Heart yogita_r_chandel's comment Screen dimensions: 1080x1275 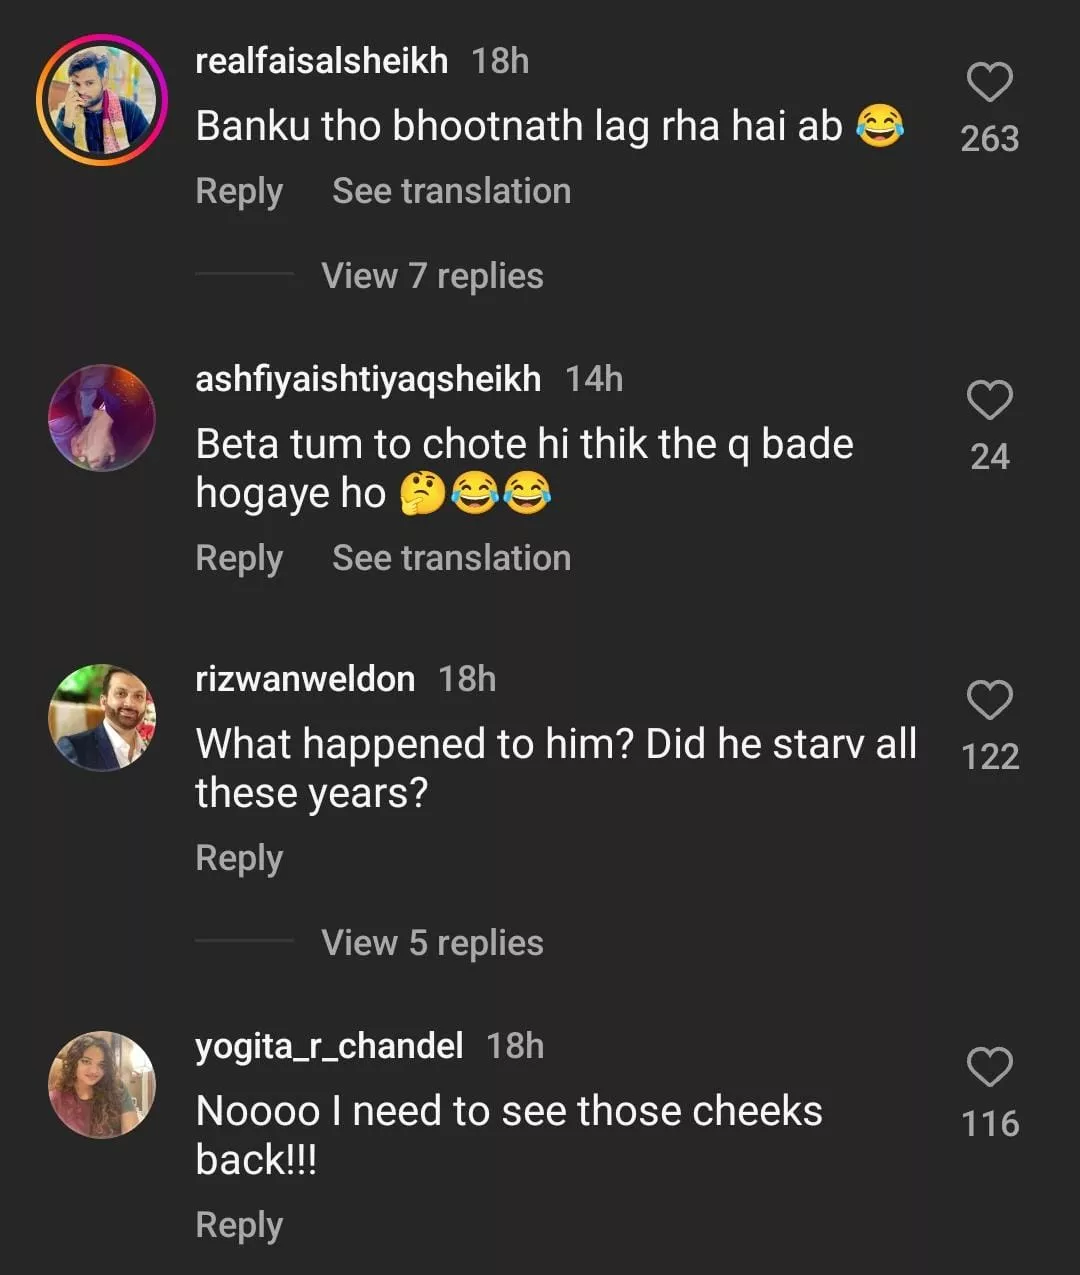tap(989, 1067)
